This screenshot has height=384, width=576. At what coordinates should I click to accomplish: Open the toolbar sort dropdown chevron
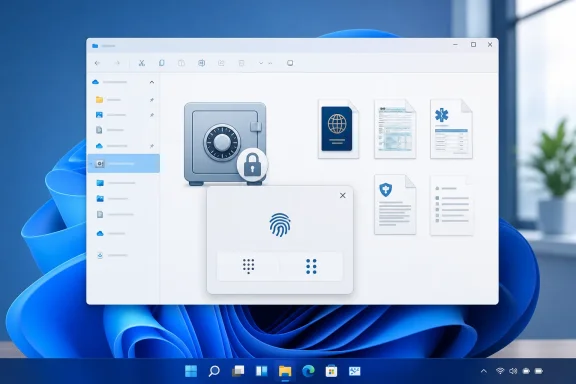click(261, 63)
